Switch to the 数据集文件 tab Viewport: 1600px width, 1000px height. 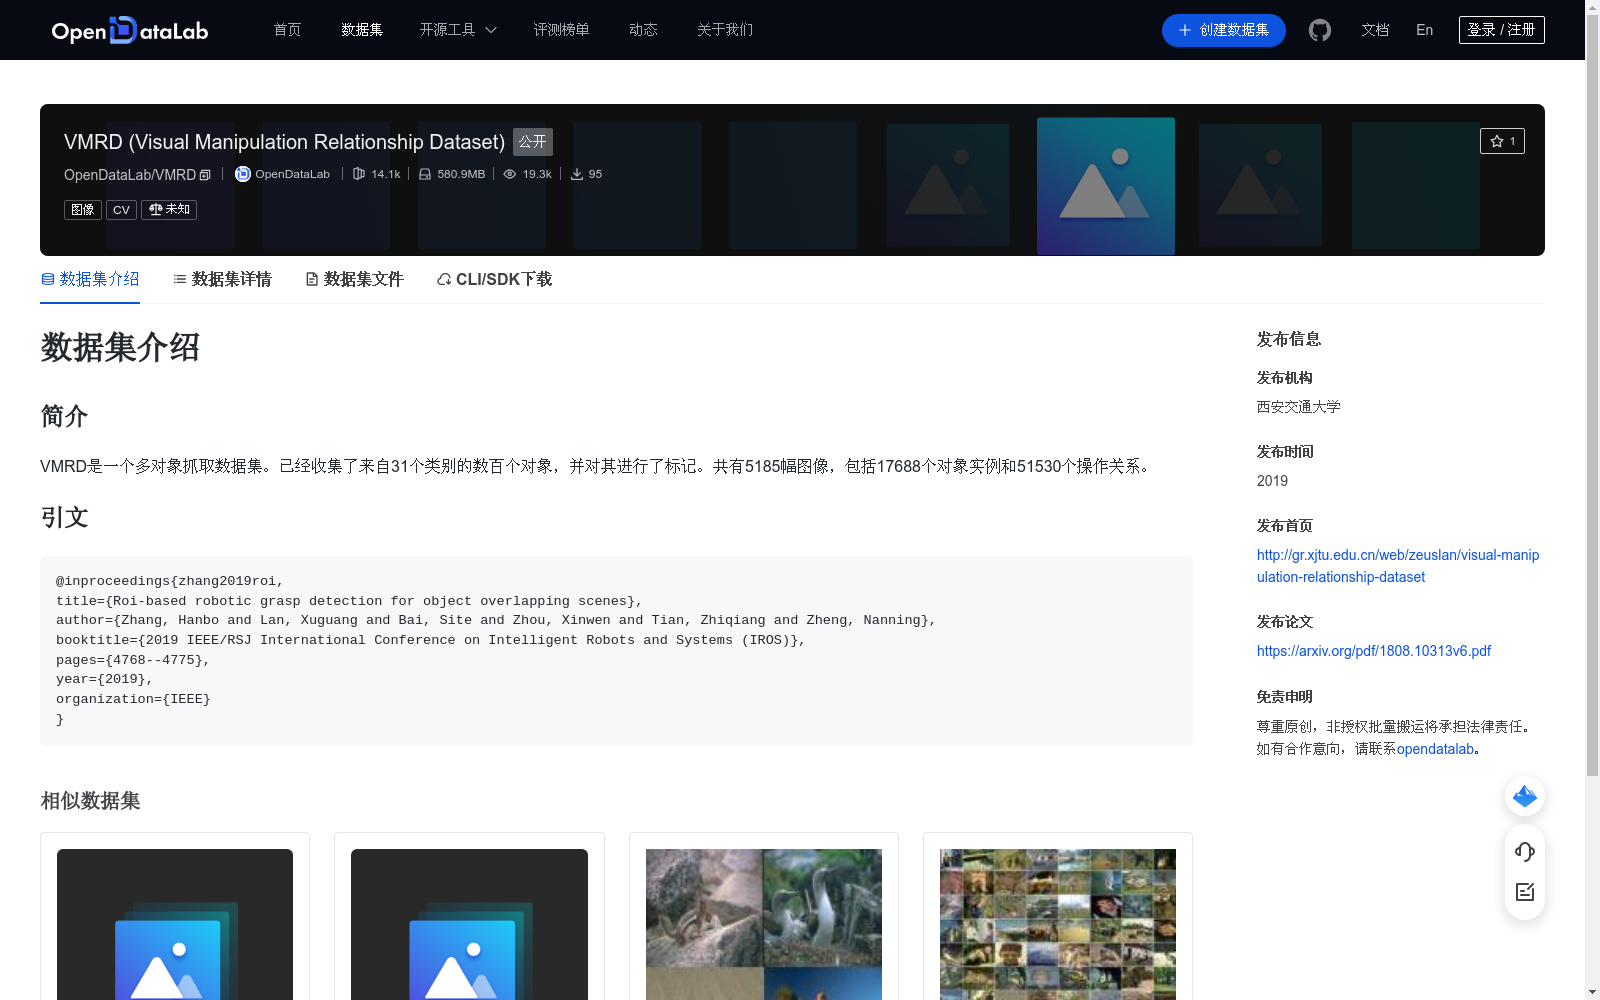coord(354,279)
